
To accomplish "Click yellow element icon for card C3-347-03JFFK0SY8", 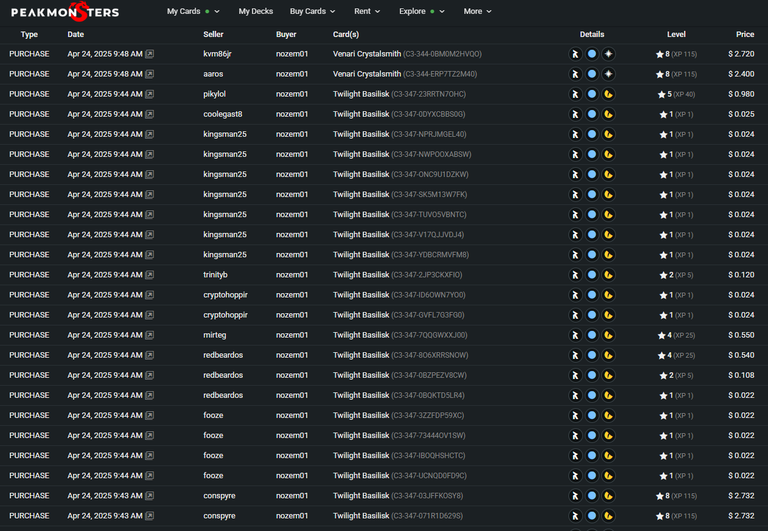I will 608,496.
